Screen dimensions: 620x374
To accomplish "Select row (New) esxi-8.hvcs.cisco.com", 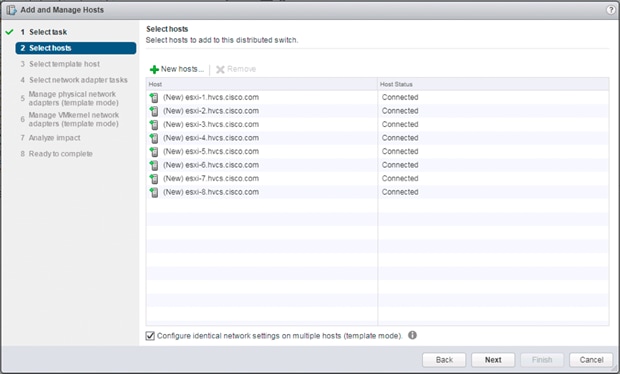I will point(378,192).
